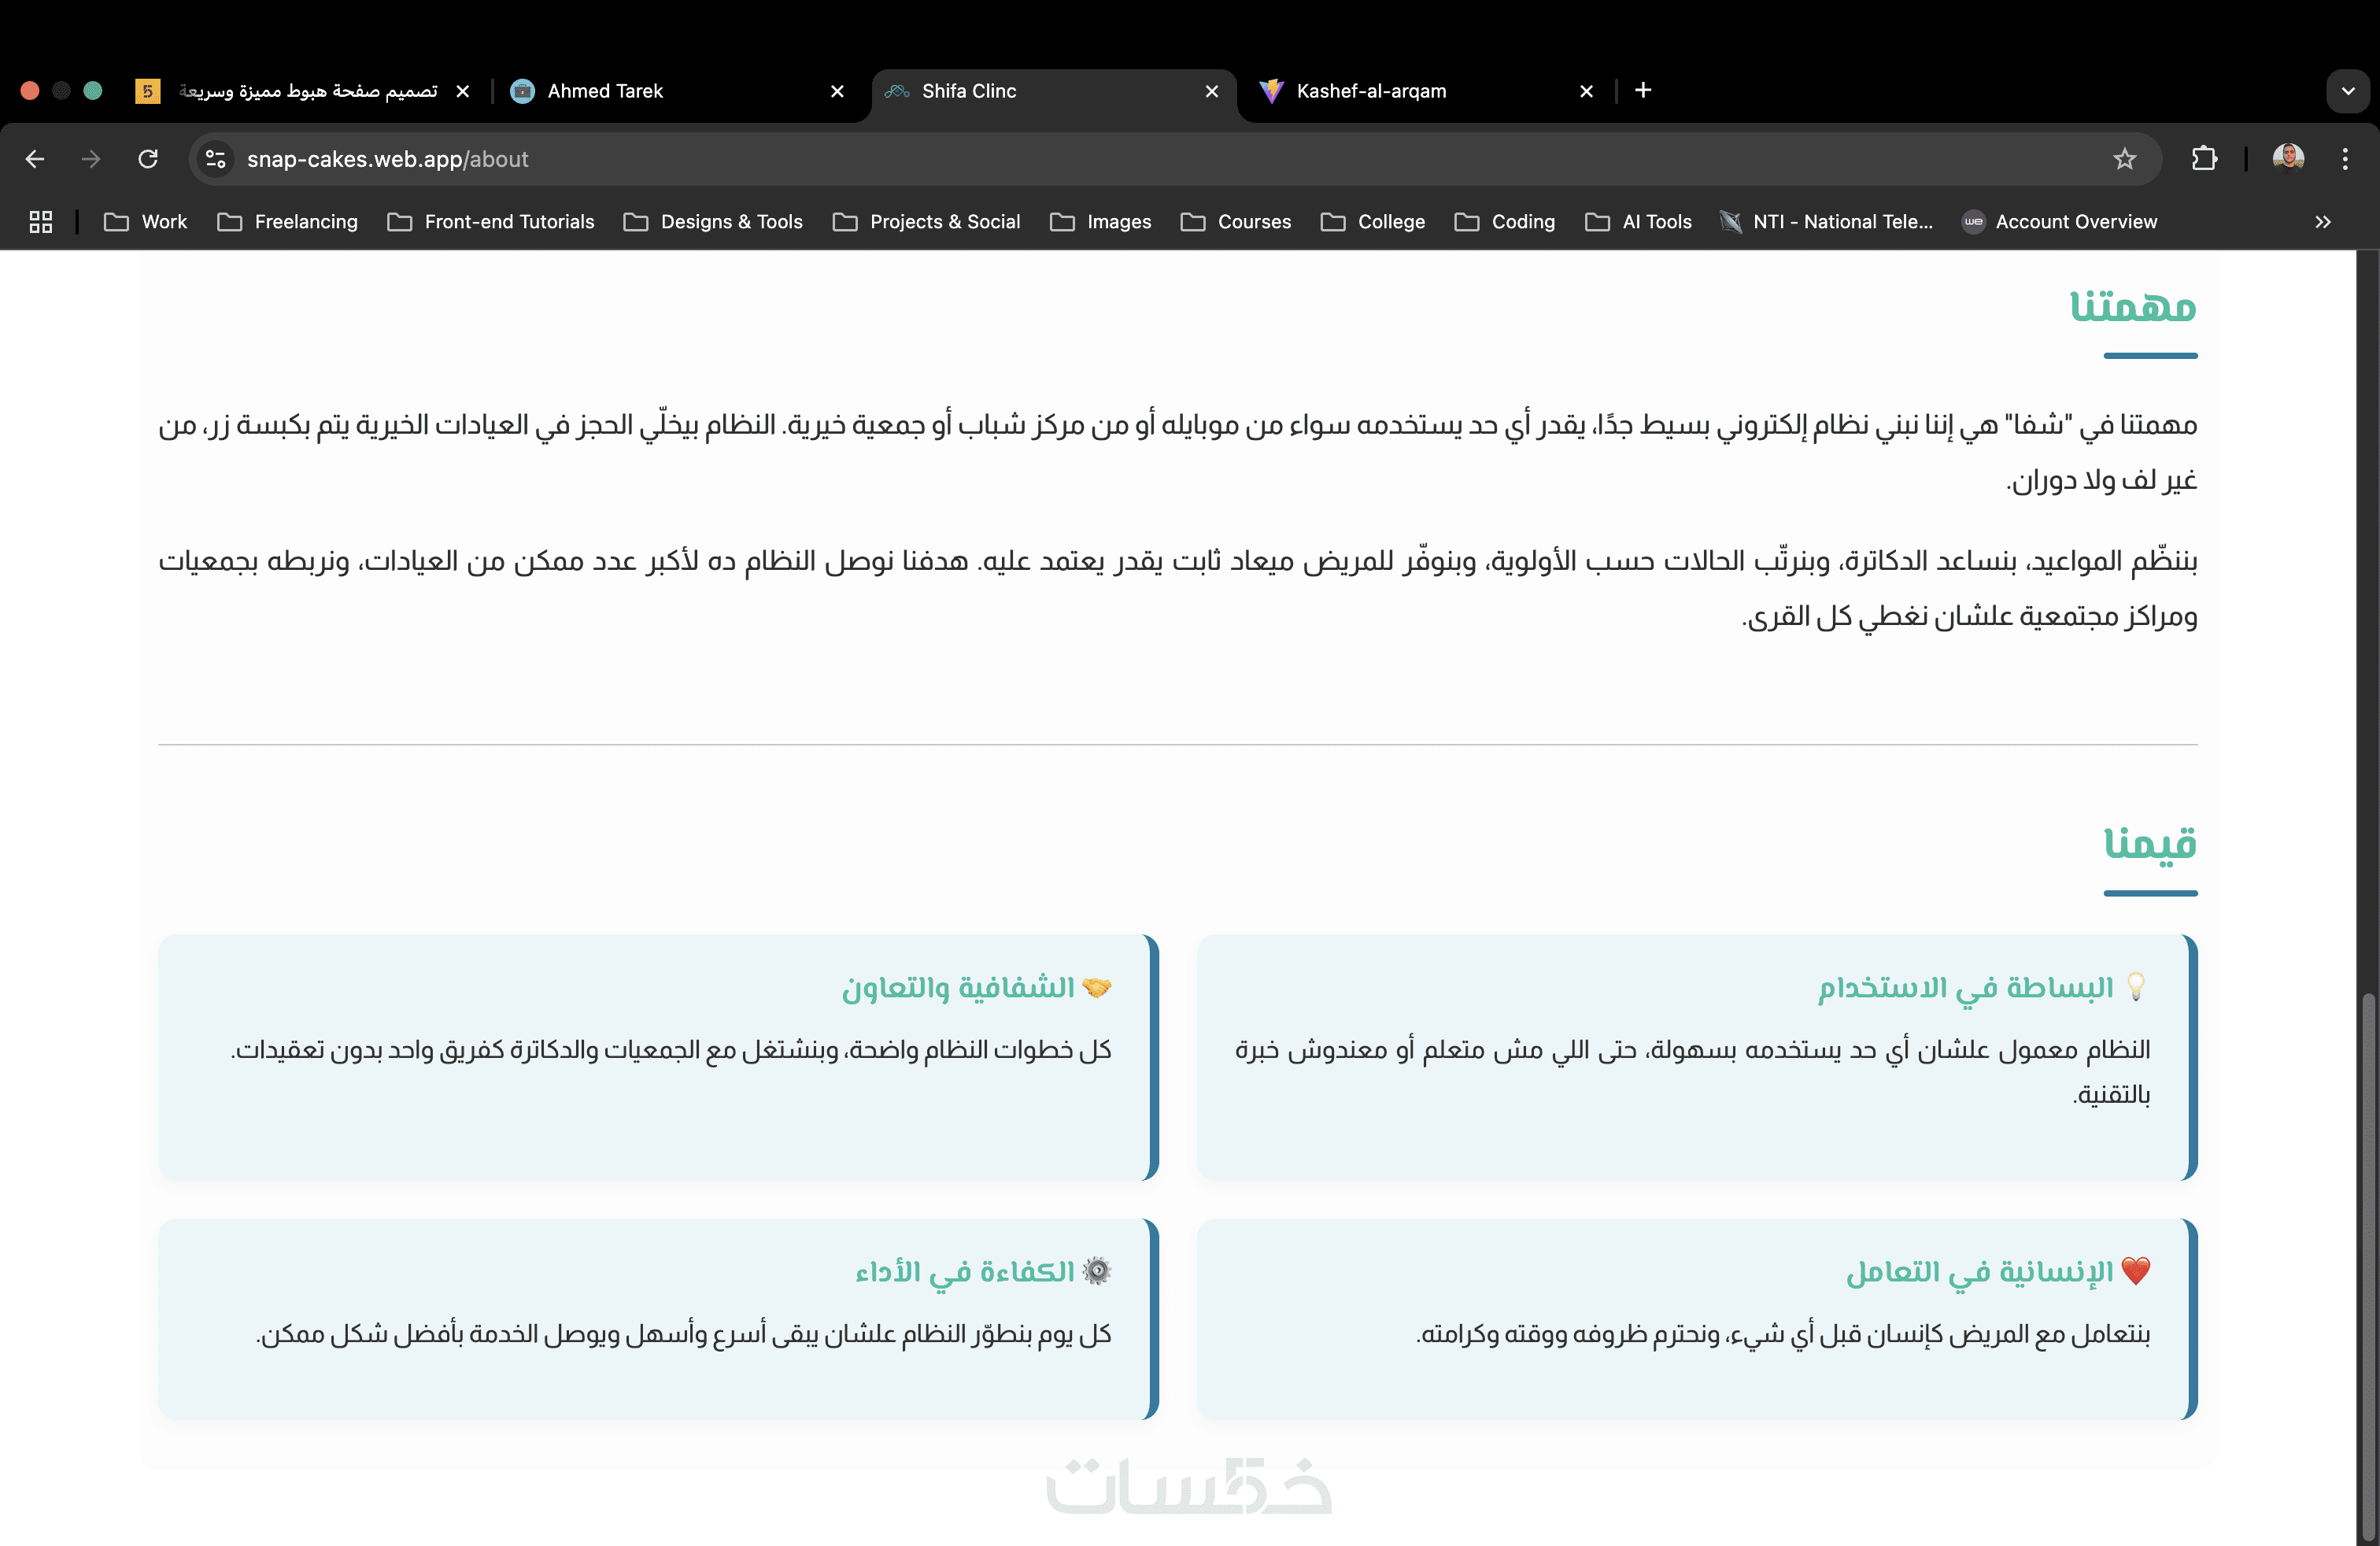Close the Shifa Clinc tab
The width and height of the screenshot is (2380, 1546).
click(1212, 91)
